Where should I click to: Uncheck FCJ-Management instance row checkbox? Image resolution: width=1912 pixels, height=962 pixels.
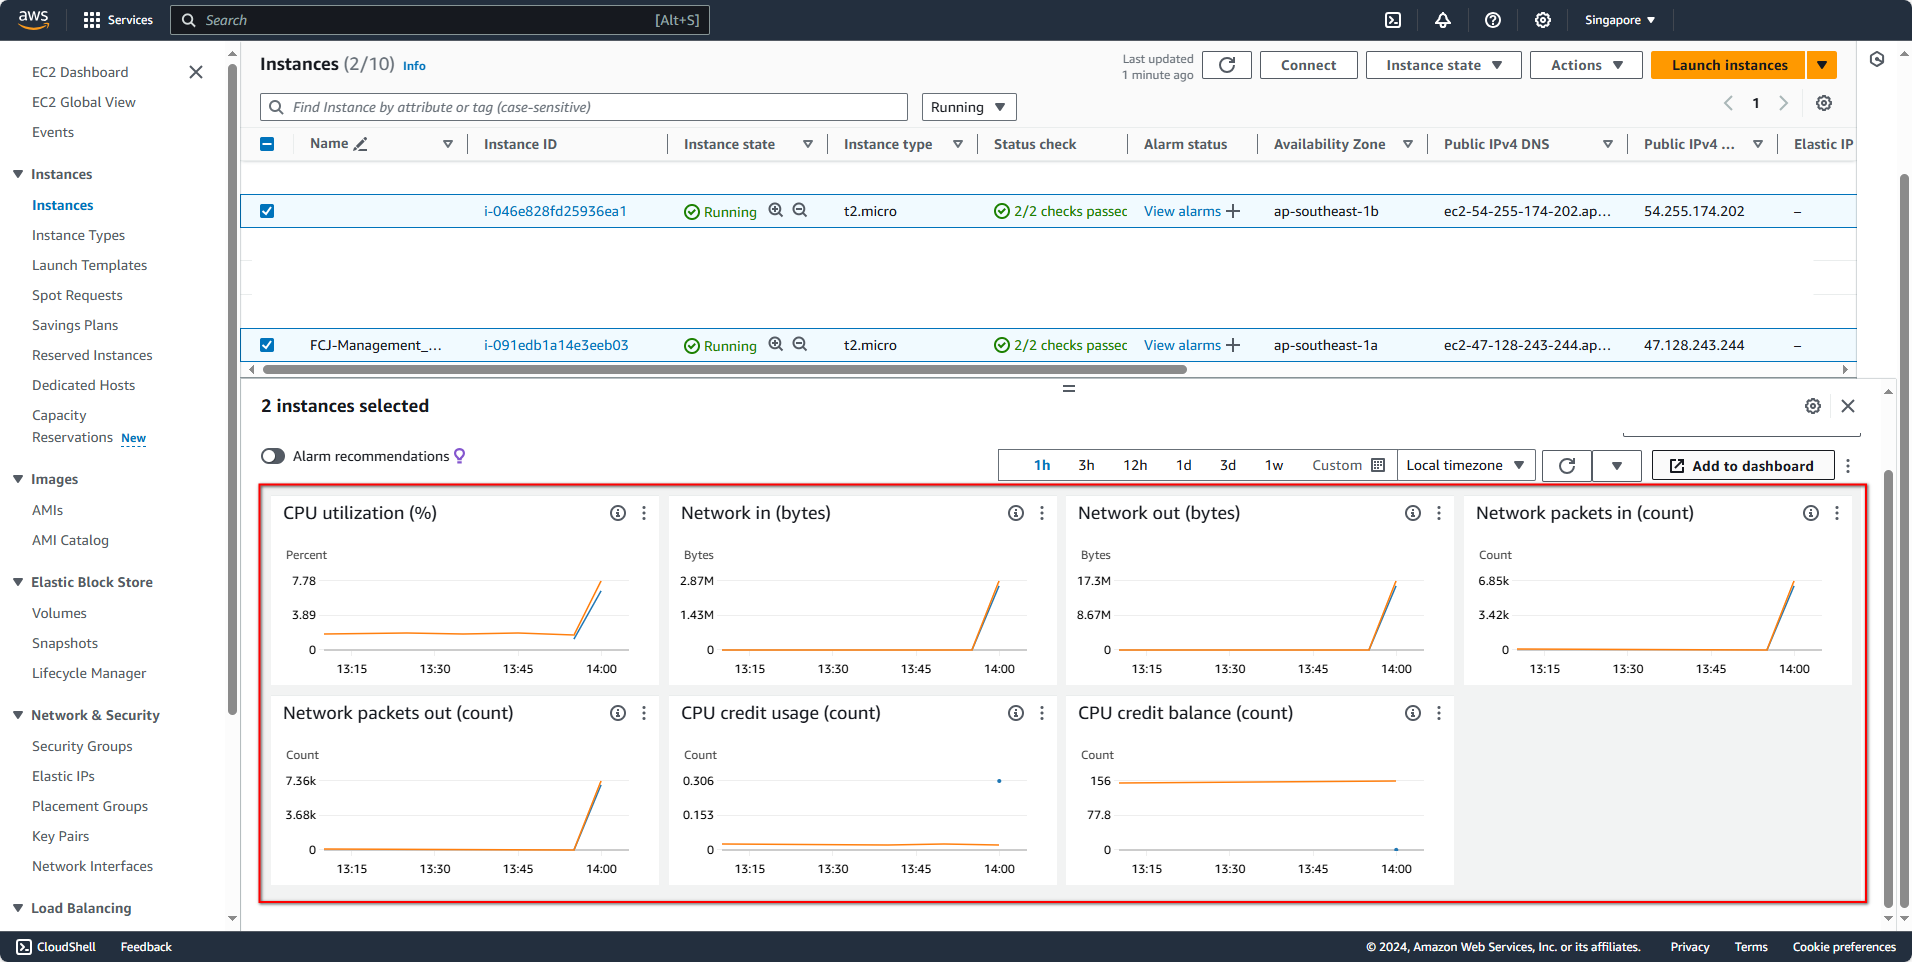click(267, 345)
